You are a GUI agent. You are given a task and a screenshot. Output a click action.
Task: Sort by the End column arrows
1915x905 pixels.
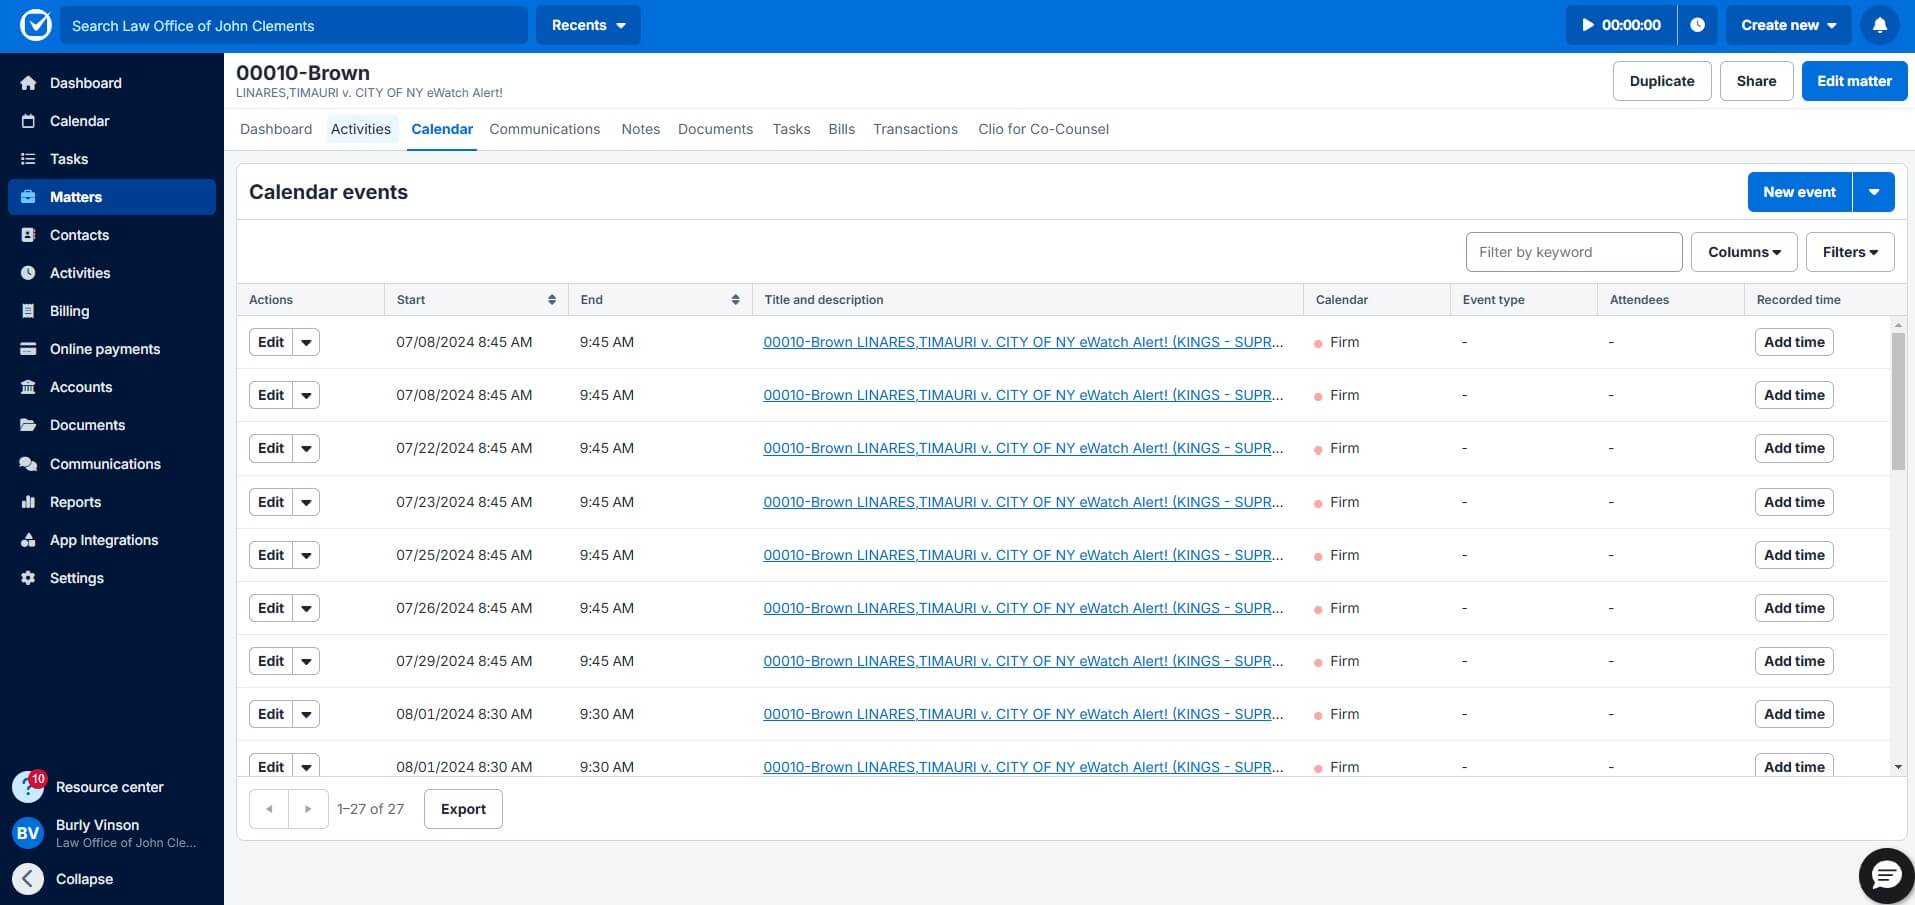coord(735,300)
